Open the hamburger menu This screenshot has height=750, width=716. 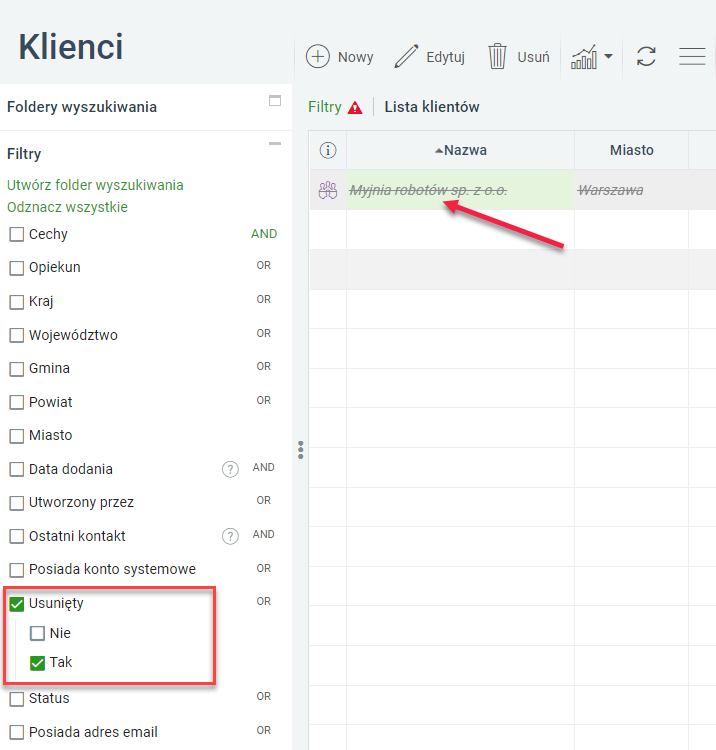coord(692,56)
